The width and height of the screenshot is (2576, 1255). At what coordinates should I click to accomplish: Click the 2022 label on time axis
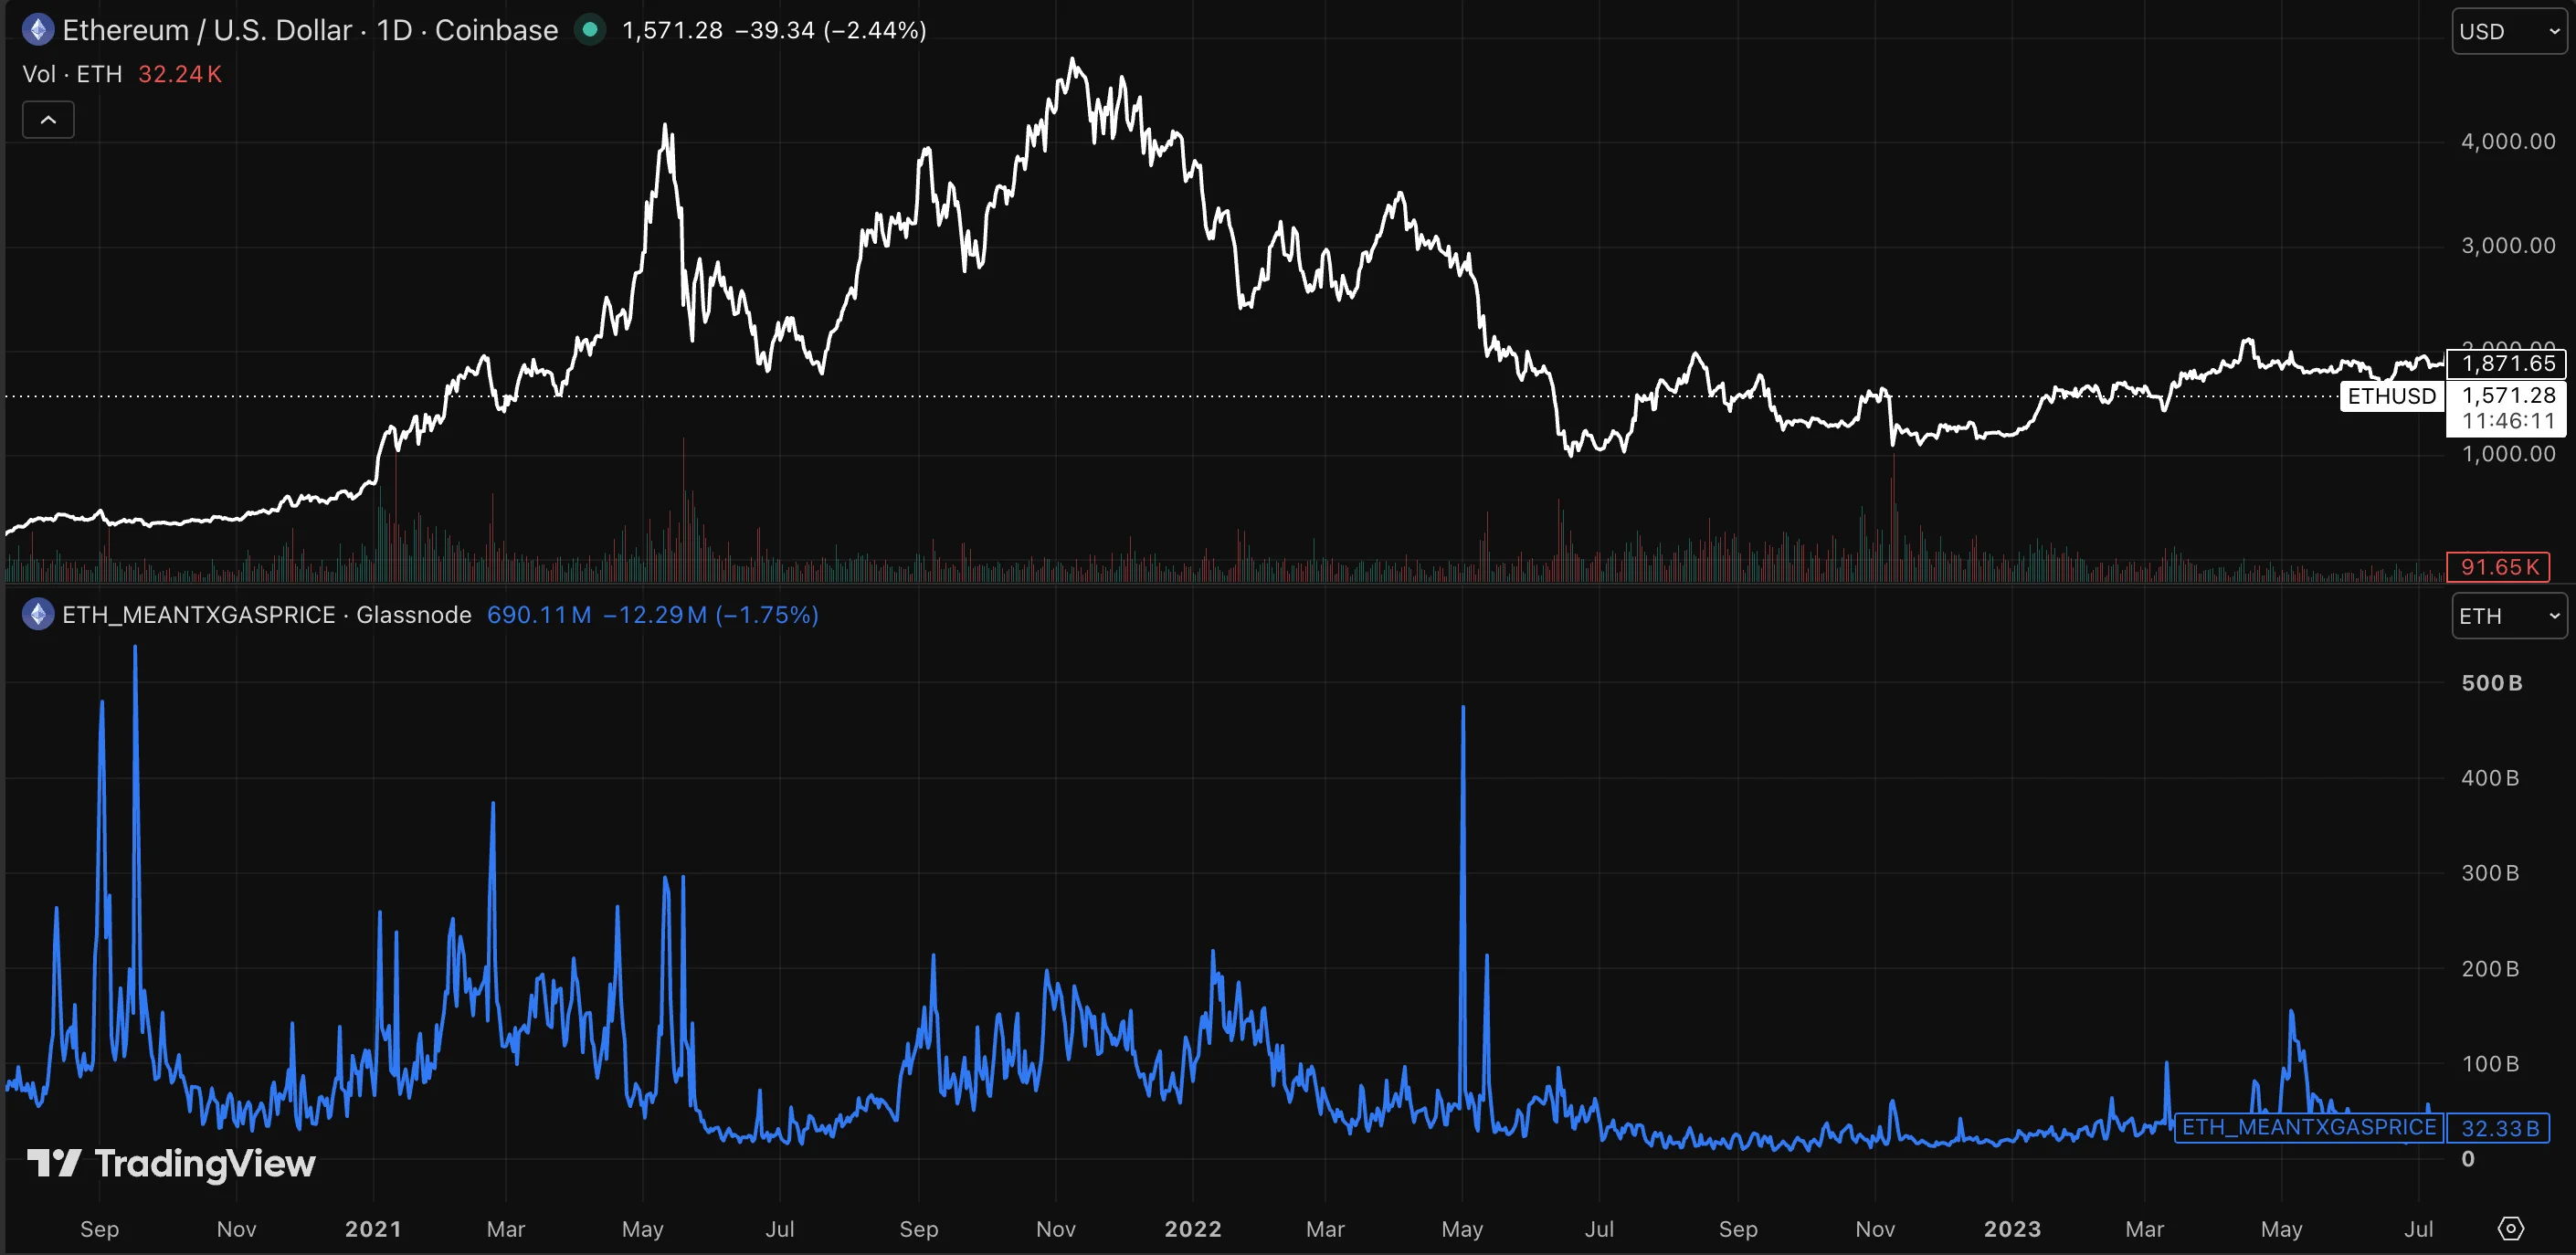click(x=1193, y=1229)
